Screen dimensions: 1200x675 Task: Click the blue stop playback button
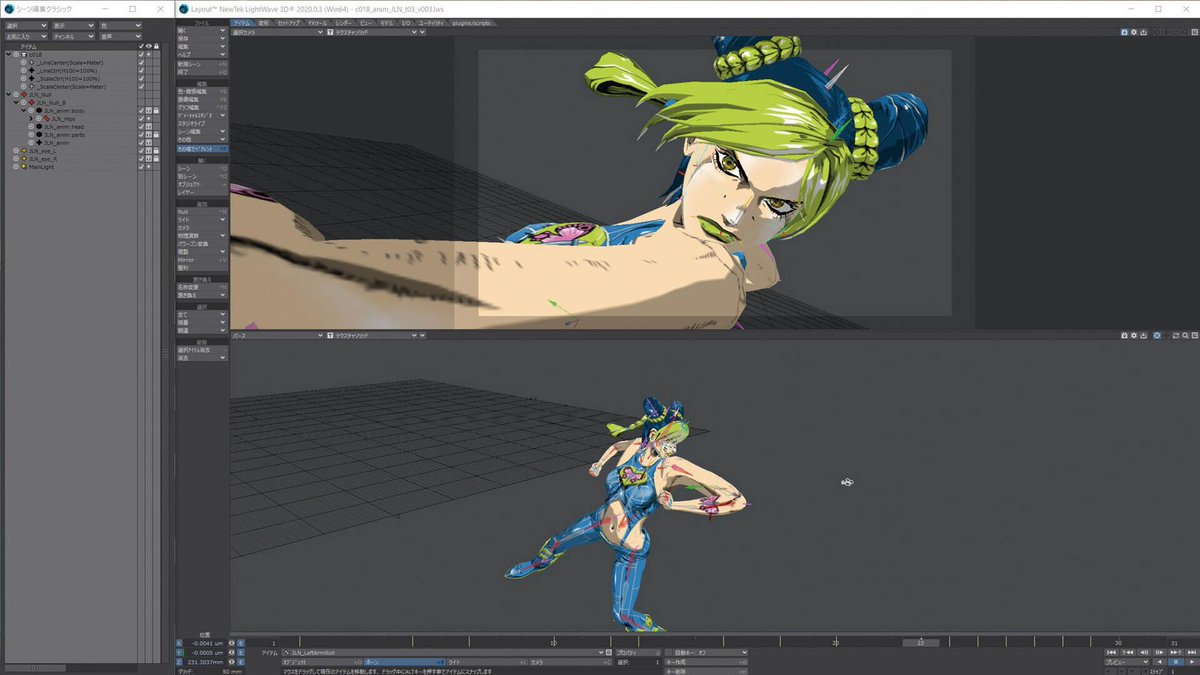(x=1176, y=662)
